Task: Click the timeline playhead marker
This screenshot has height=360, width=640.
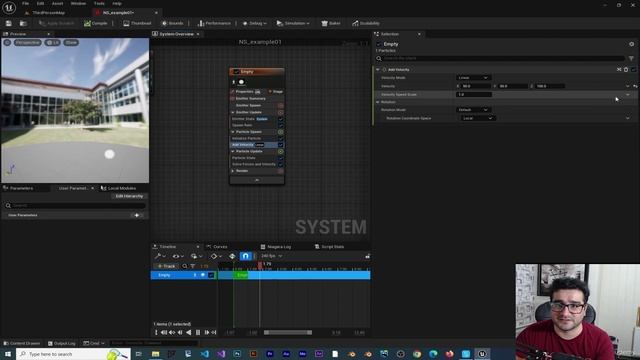Action: (260, 265)
